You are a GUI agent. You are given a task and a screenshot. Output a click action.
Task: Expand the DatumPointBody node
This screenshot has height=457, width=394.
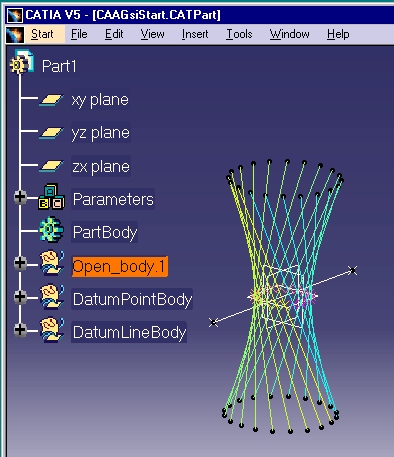click(20, 296)
